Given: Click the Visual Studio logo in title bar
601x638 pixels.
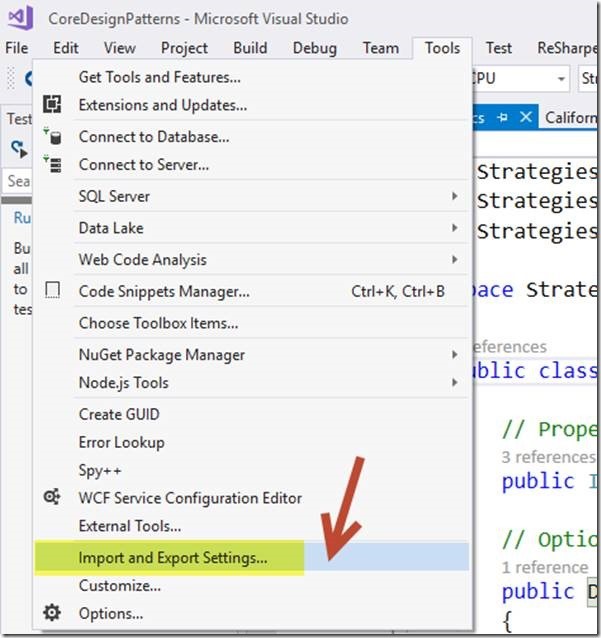Looking at the screenshot, I should (x=21, y=17).
